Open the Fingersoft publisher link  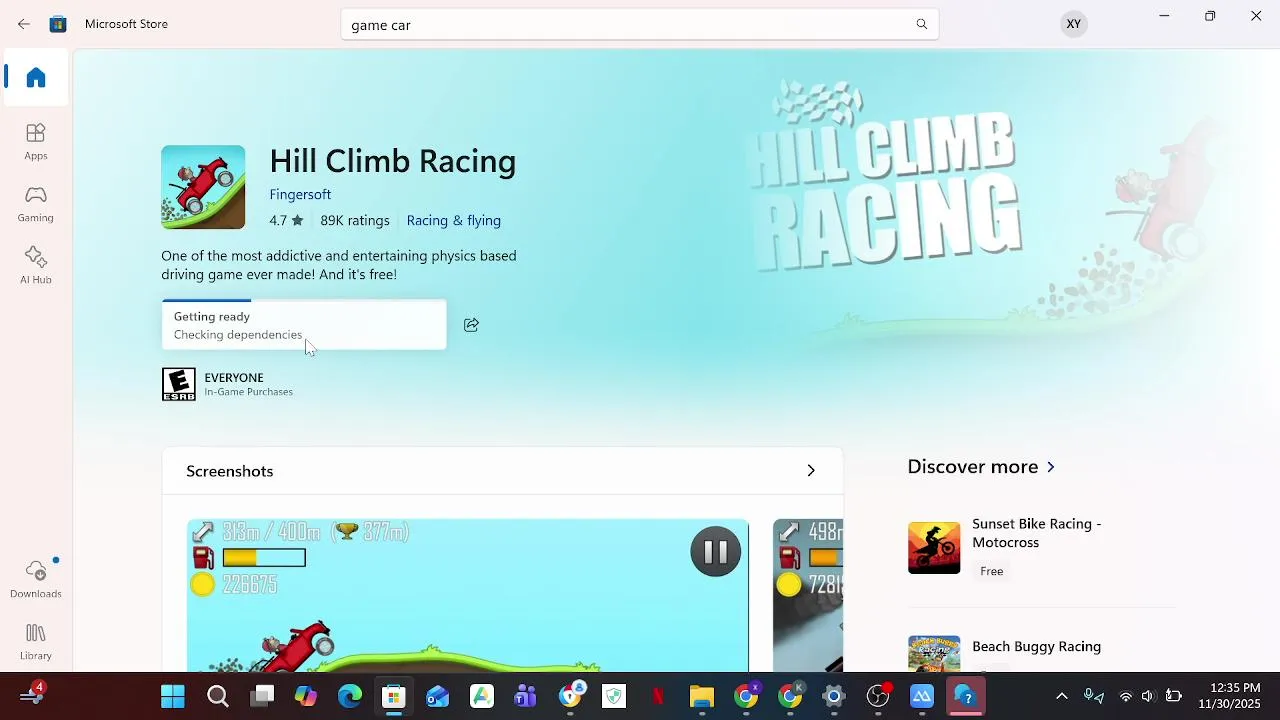click(300, 194)
